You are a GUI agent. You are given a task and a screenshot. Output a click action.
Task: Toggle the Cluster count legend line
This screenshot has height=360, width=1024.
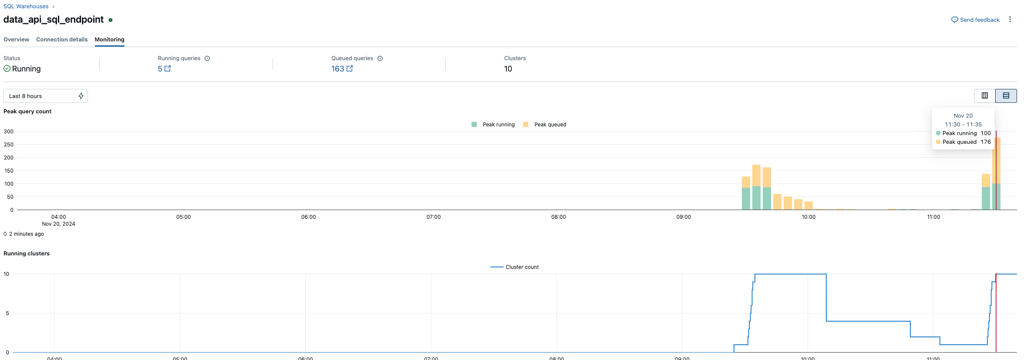pyautogui.click(x=497, y=267)
